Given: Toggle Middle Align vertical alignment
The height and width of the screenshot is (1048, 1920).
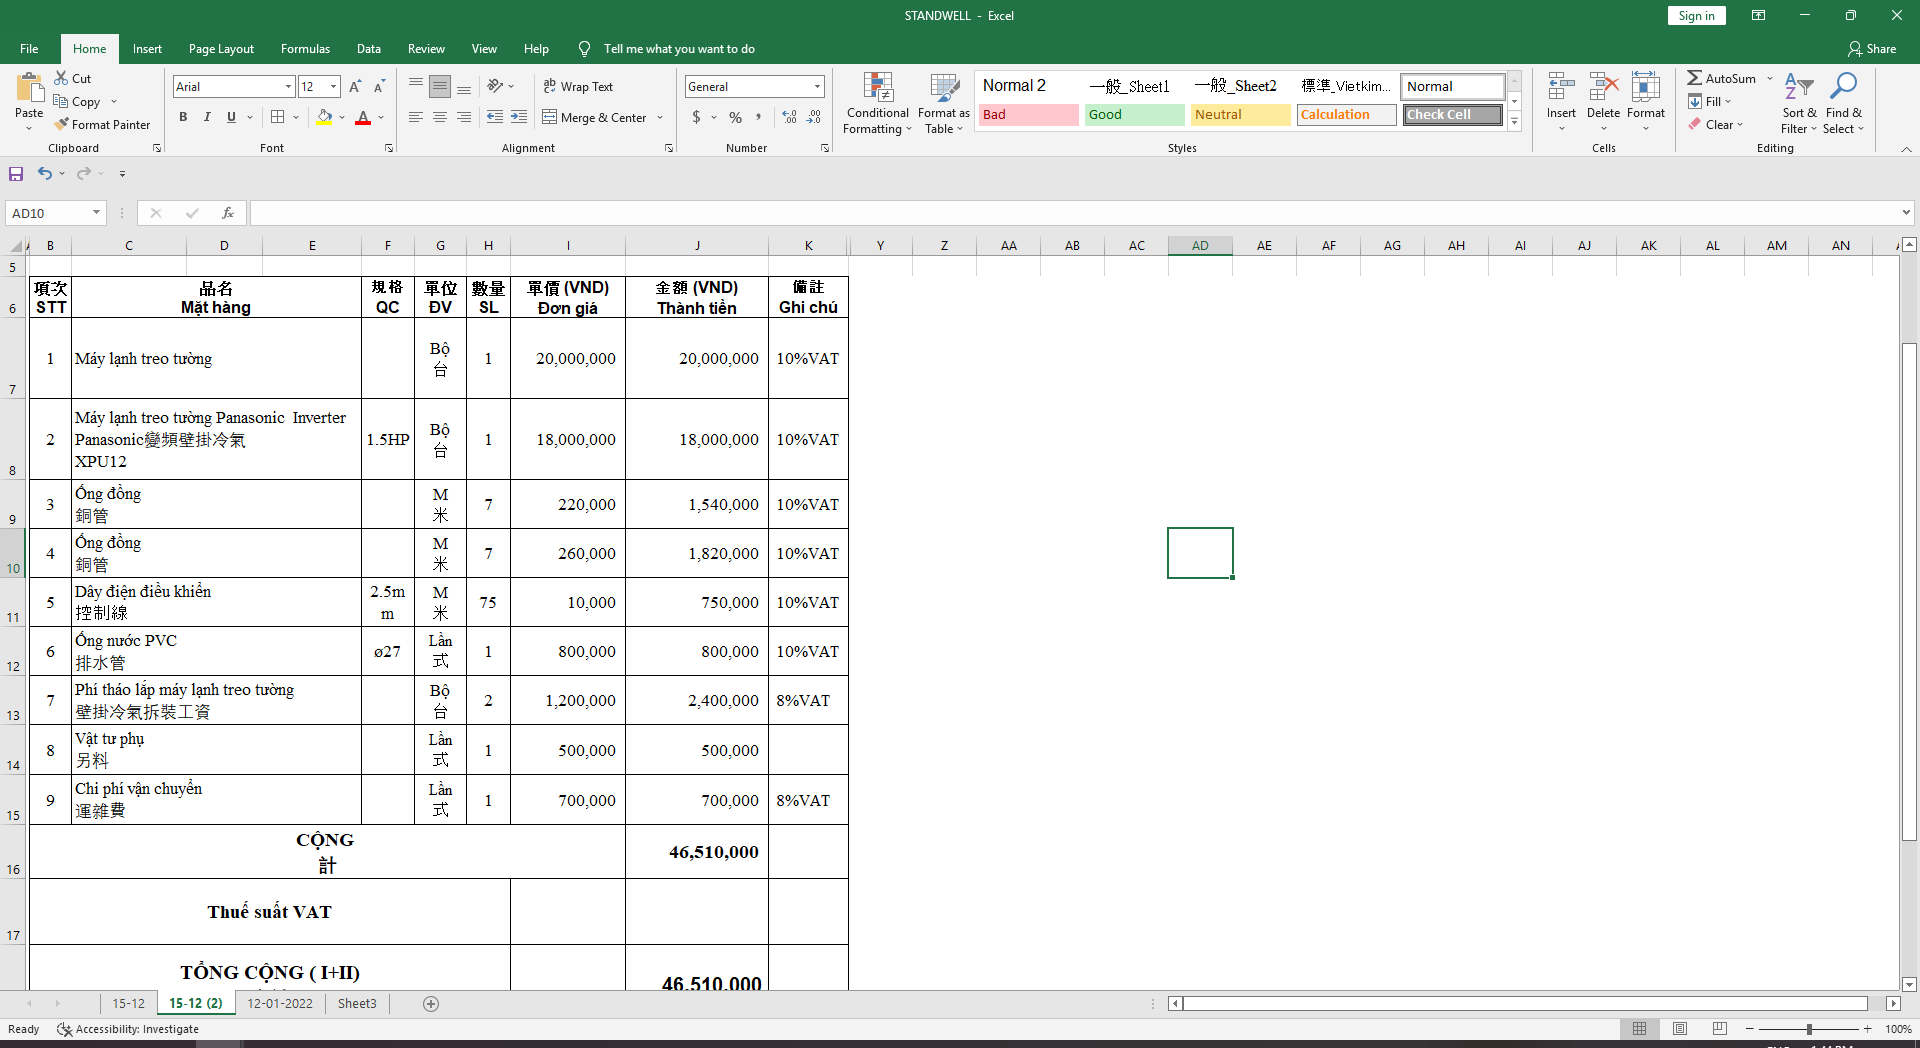Looking at the screenshot, I should pyautogui.click(x=439, y=87).
